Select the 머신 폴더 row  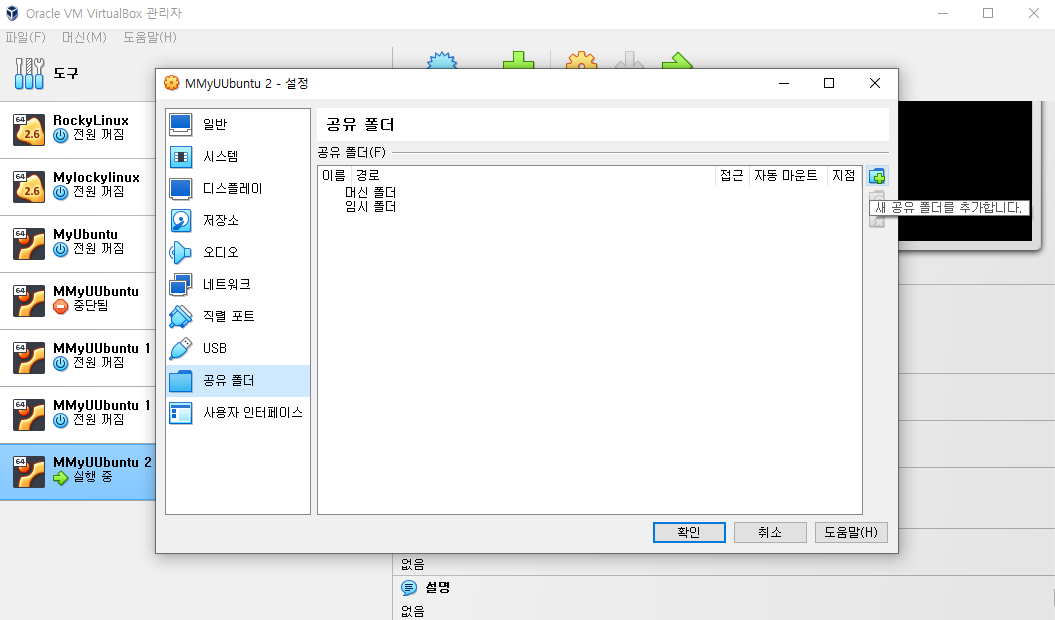click(x=370, y=193)
